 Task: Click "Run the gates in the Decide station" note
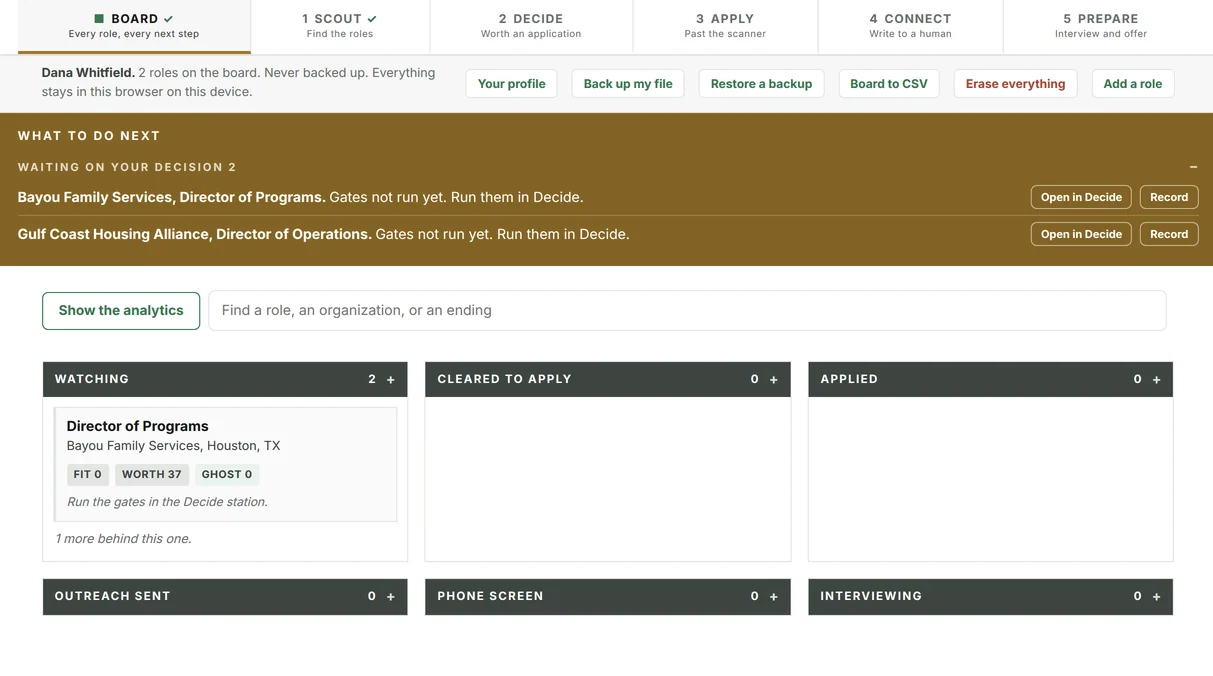pyautogui.click(x=167, y=502)
